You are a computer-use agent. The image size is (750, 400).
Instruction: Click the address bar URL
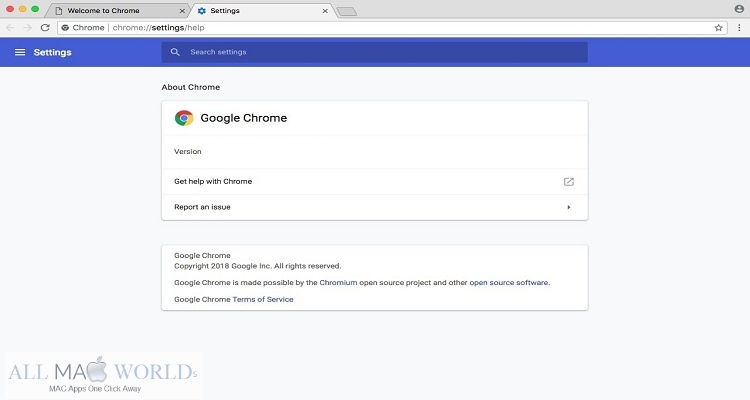point(158,28)
